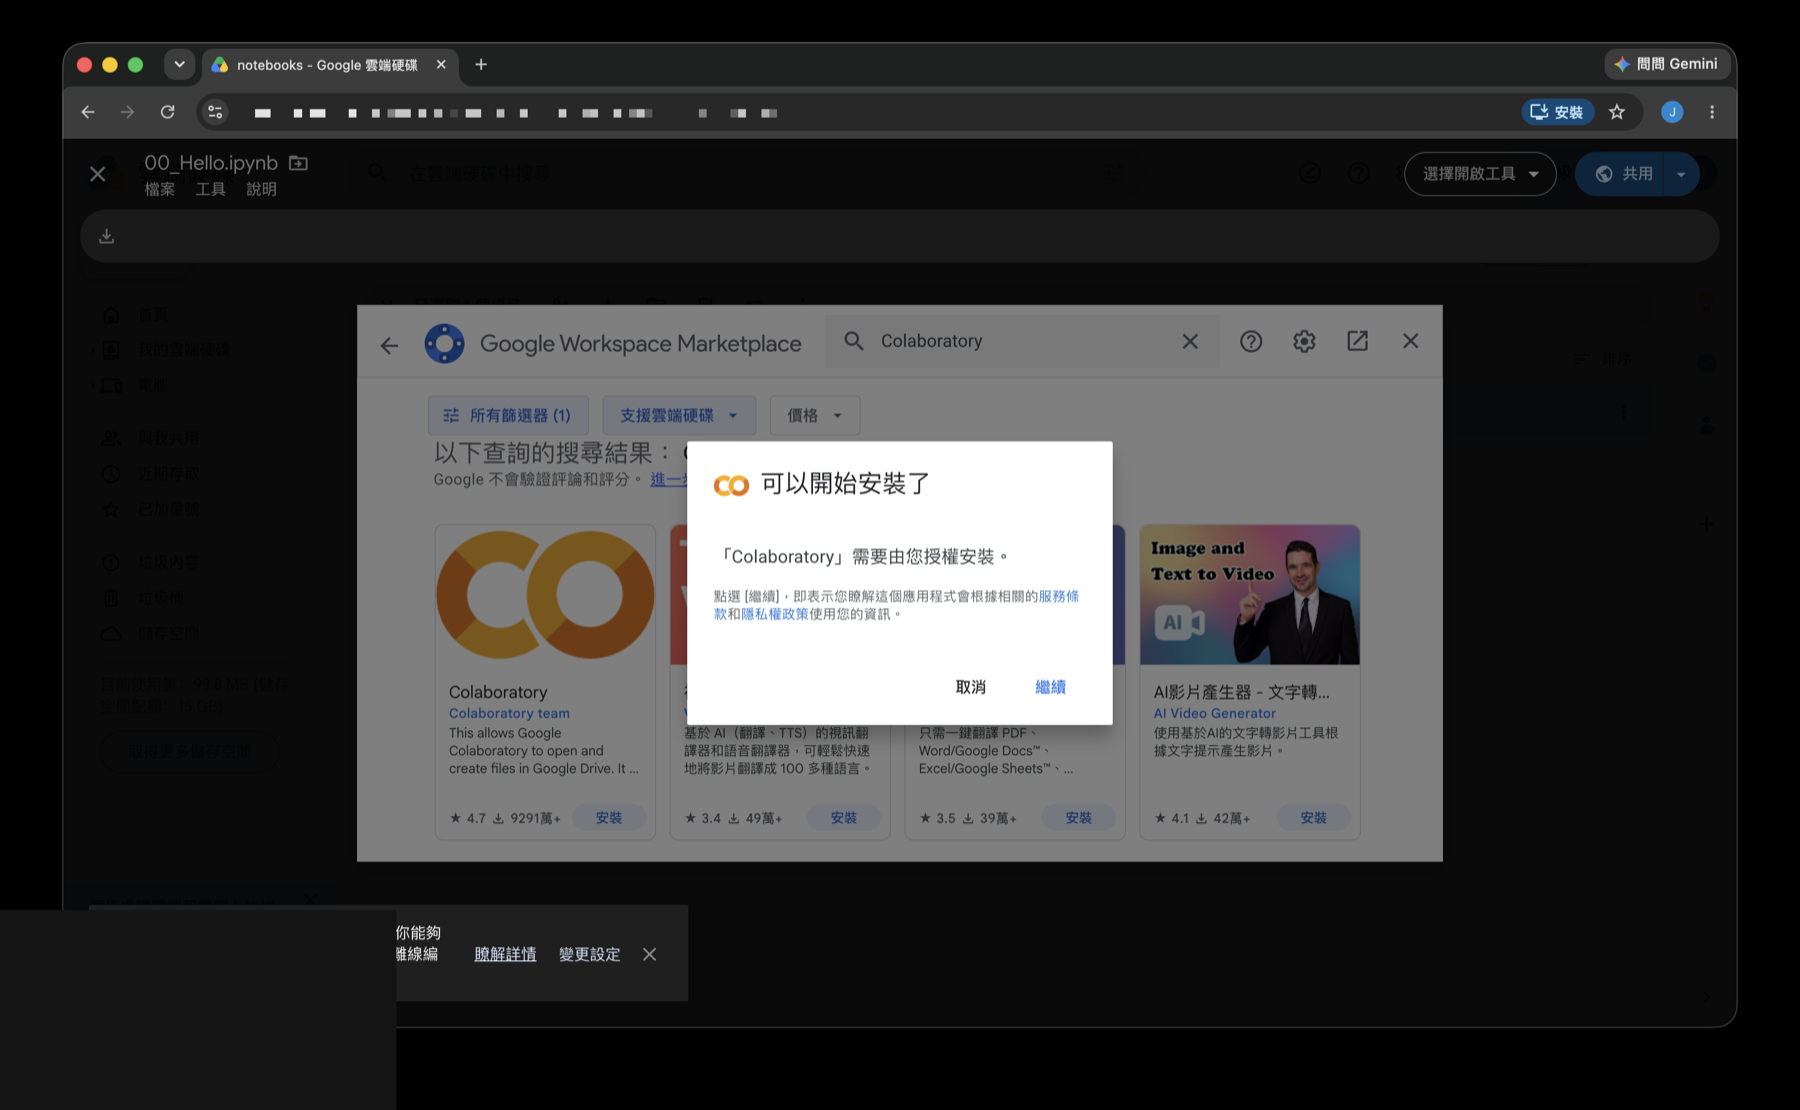Screen dimensions: 1800x1110
Task: Expand 價格 price dropdown filter
Action: click(x=815, y=415)
